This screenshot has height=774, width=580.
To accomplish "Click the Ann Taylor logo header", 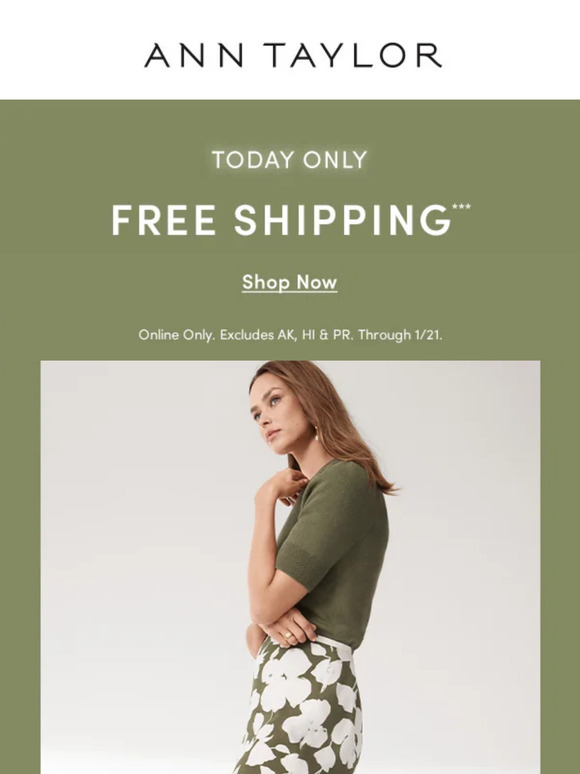I will tap(293, 55).
